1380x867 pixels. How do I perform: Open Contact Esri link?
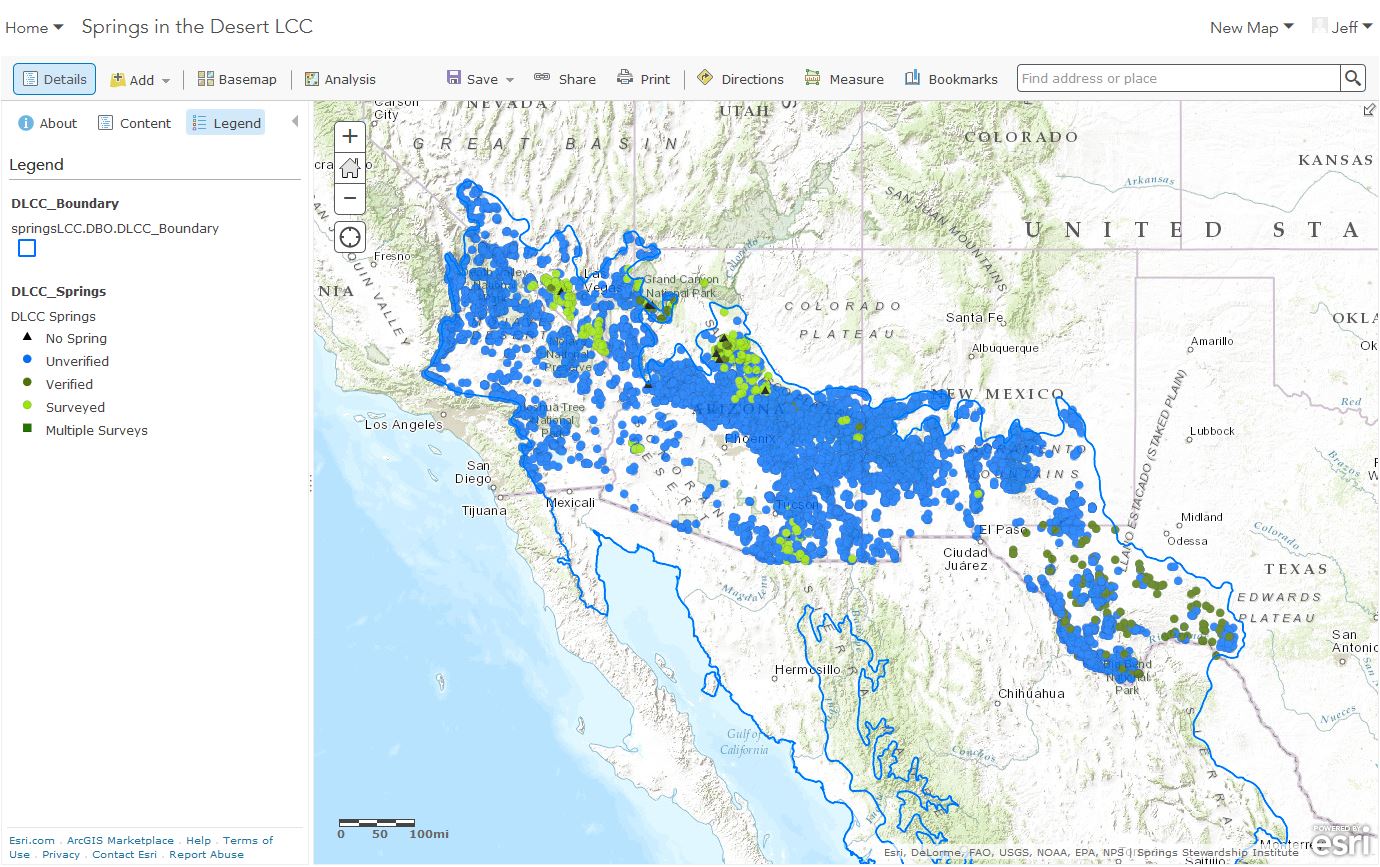pos(124,855)
